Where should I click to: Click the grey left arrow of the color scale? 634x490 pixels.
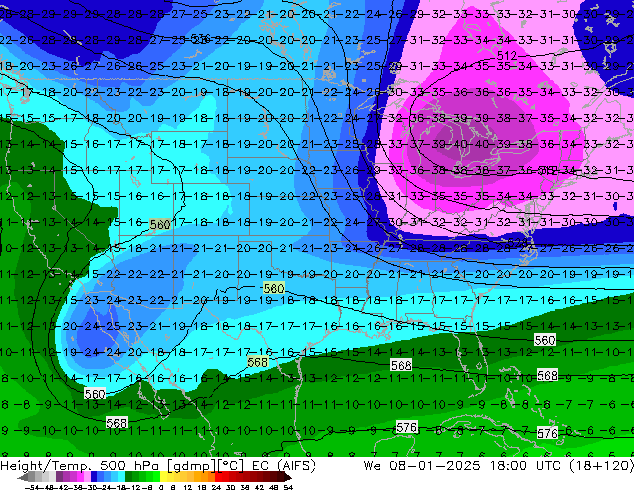coord(23,477)
